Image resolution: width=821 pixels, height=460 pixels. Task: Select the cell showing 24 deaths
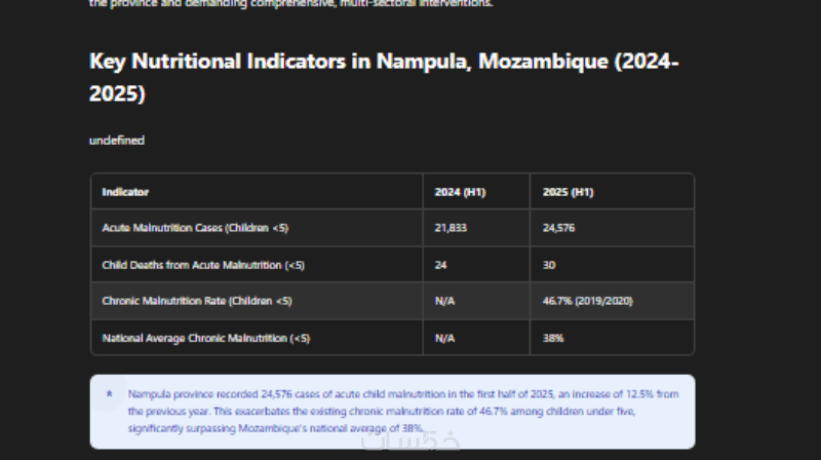point(441,265)
